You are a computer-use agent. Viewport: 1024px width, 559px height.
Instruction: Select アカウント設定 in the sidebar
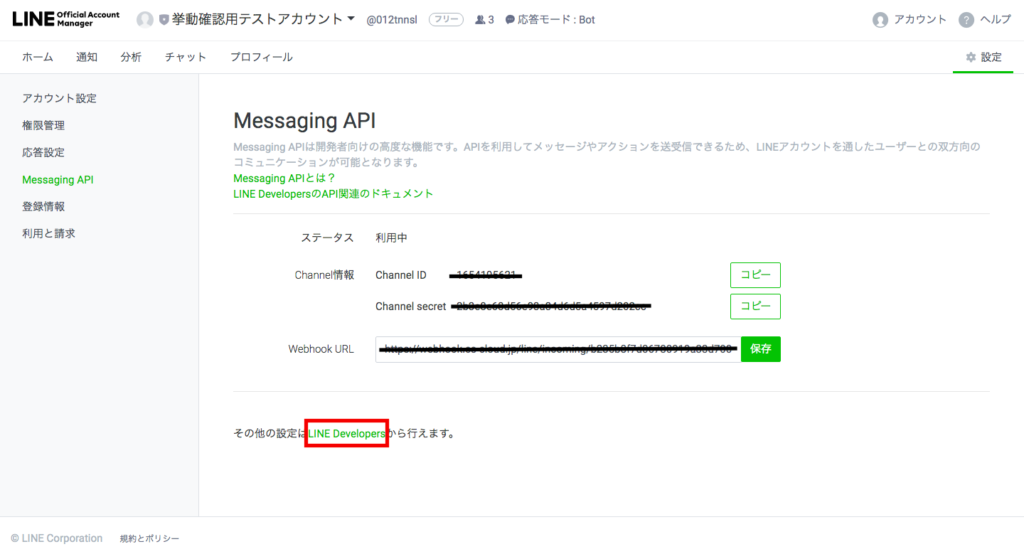tap(59, 99)
